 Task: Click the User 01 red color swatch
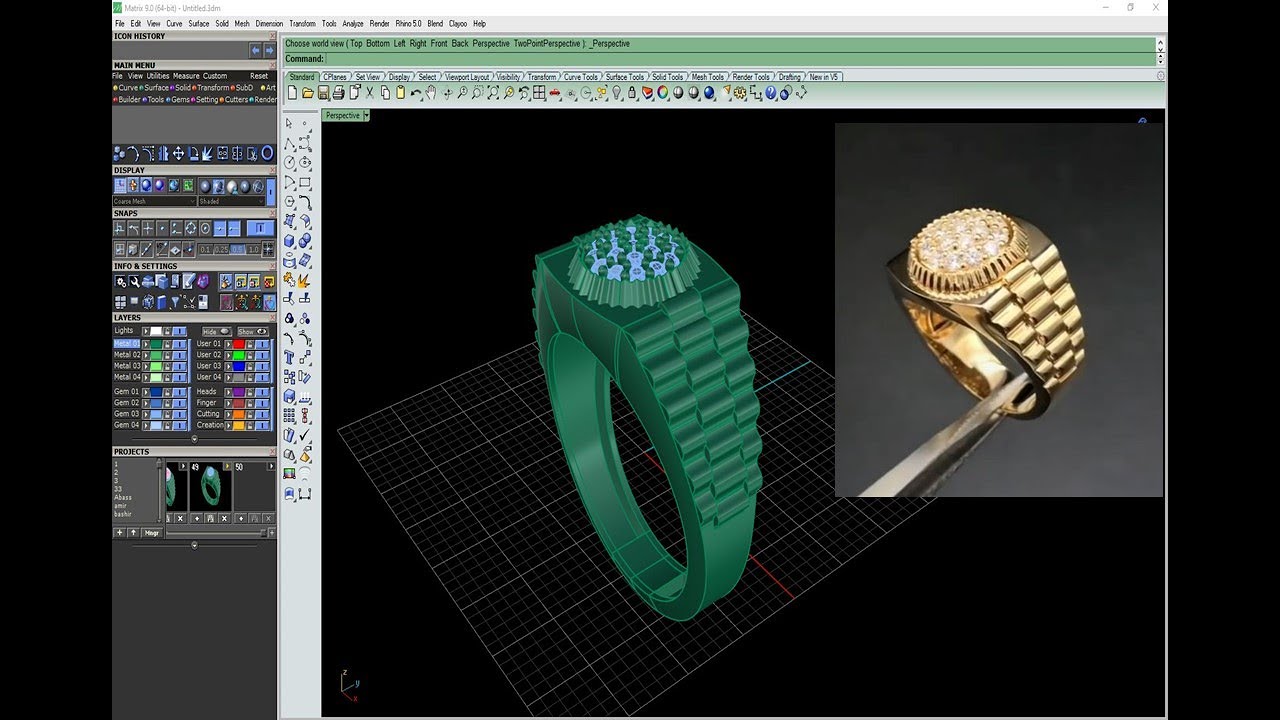pyautogui.click(x=239, y=344)
